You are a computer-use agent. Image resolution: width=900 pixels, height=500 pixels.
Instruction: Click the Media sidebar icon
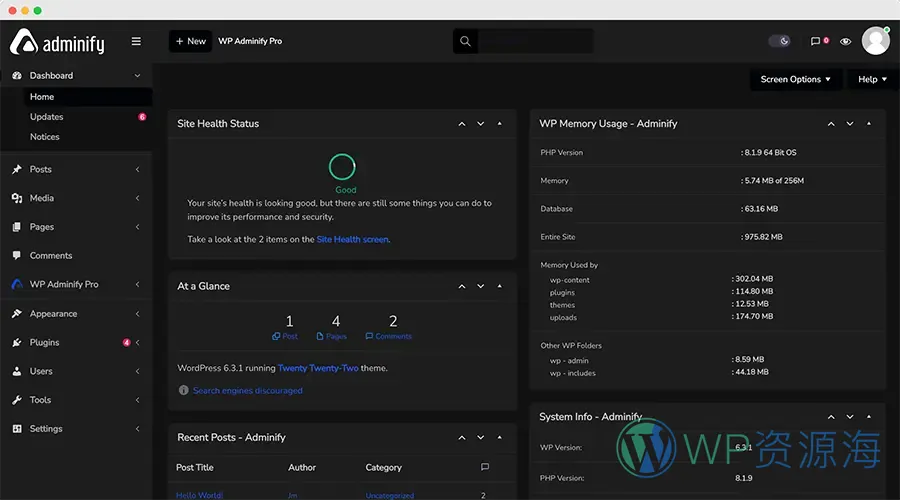coord(17,198)
